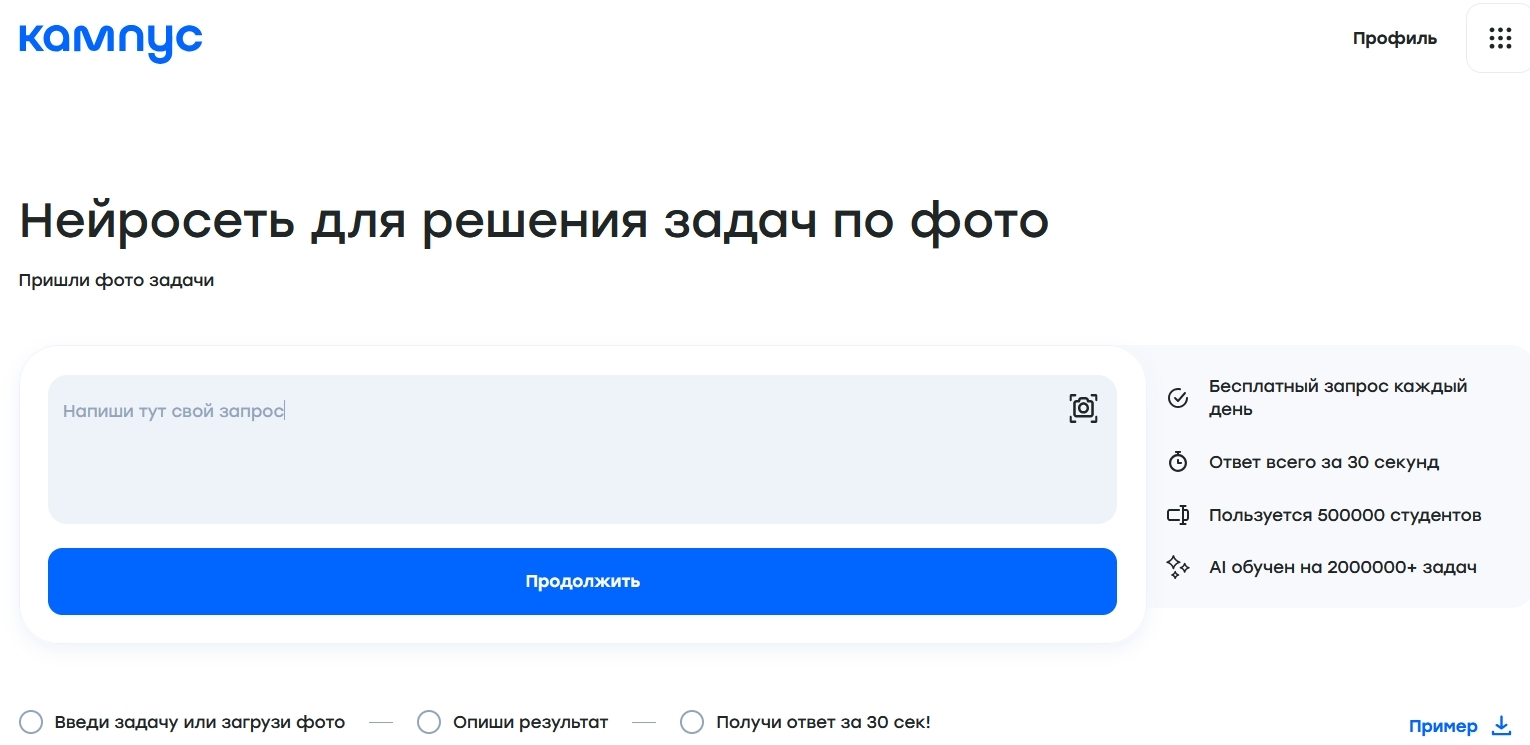Select the Получи ответ за 30 сек step circle
The width and height of the screenshot is (1530, 745).
click(x=692, y=722)
